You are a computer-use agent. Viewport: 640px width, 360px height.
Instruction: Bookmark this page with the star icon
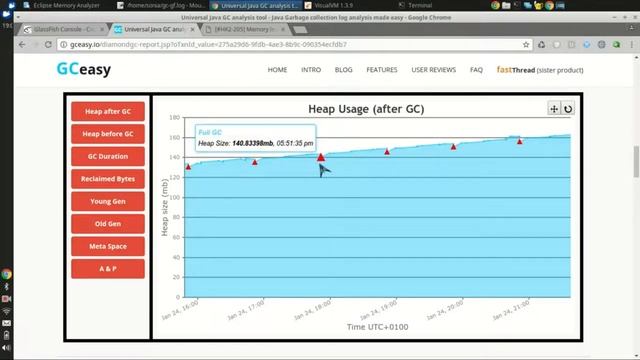[x=526, y=44]
